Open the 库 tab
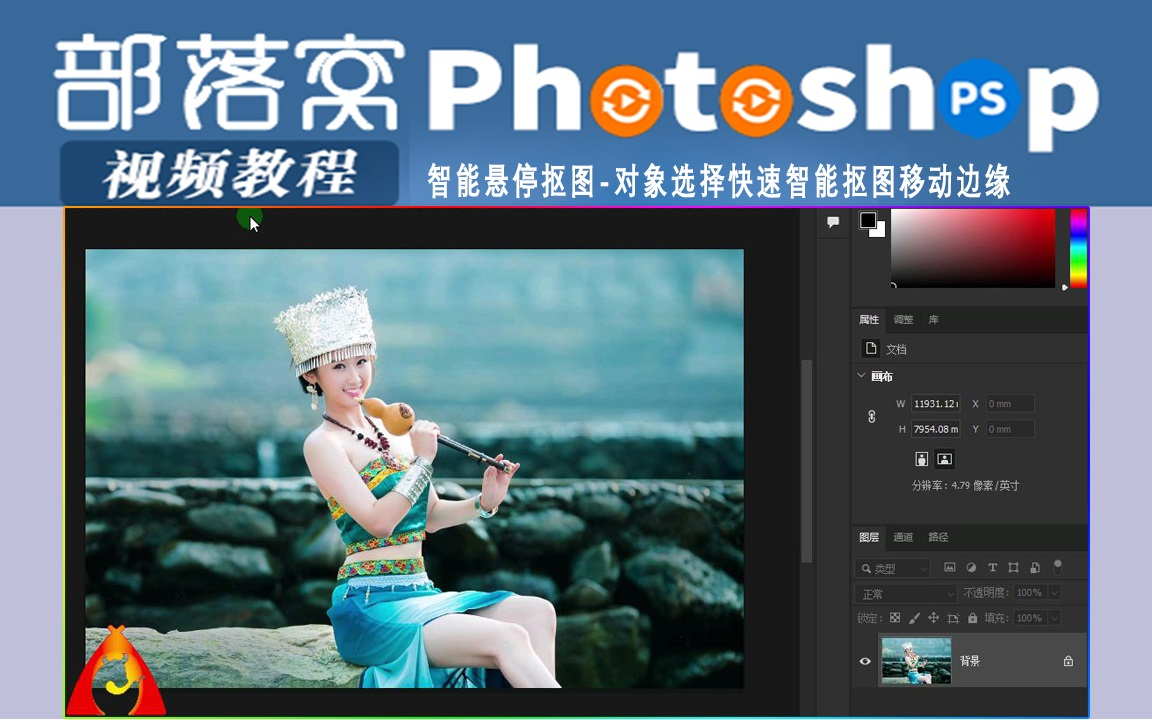 click(933, 320)
